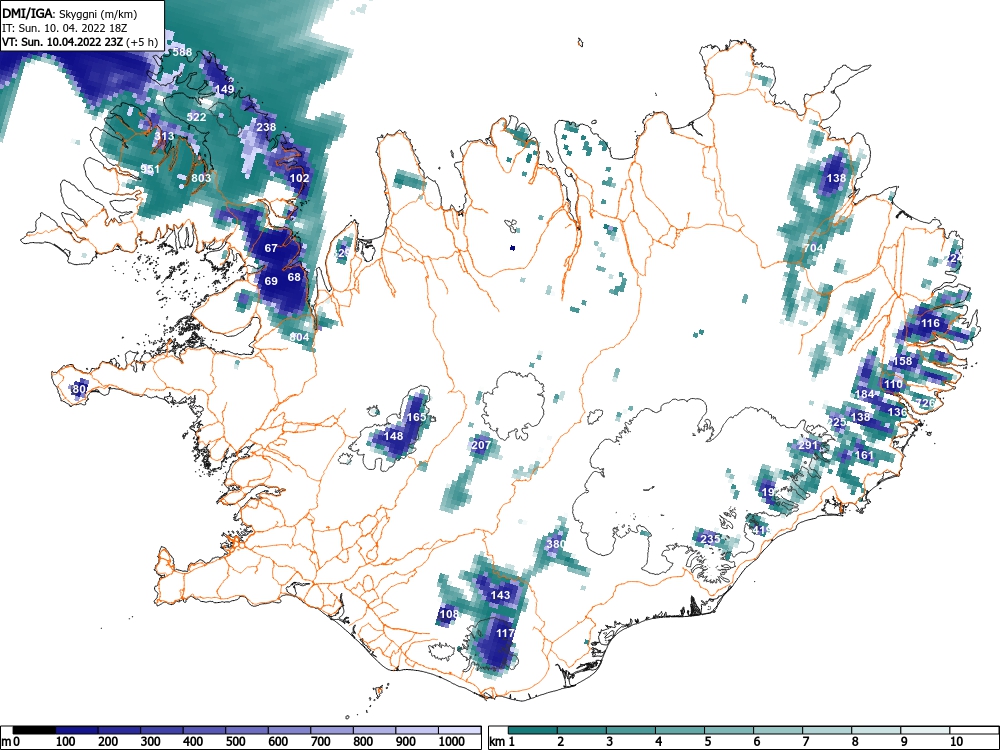
Task: Click the dark teal 1–2 km legend swatch
Action: [533, 730]
